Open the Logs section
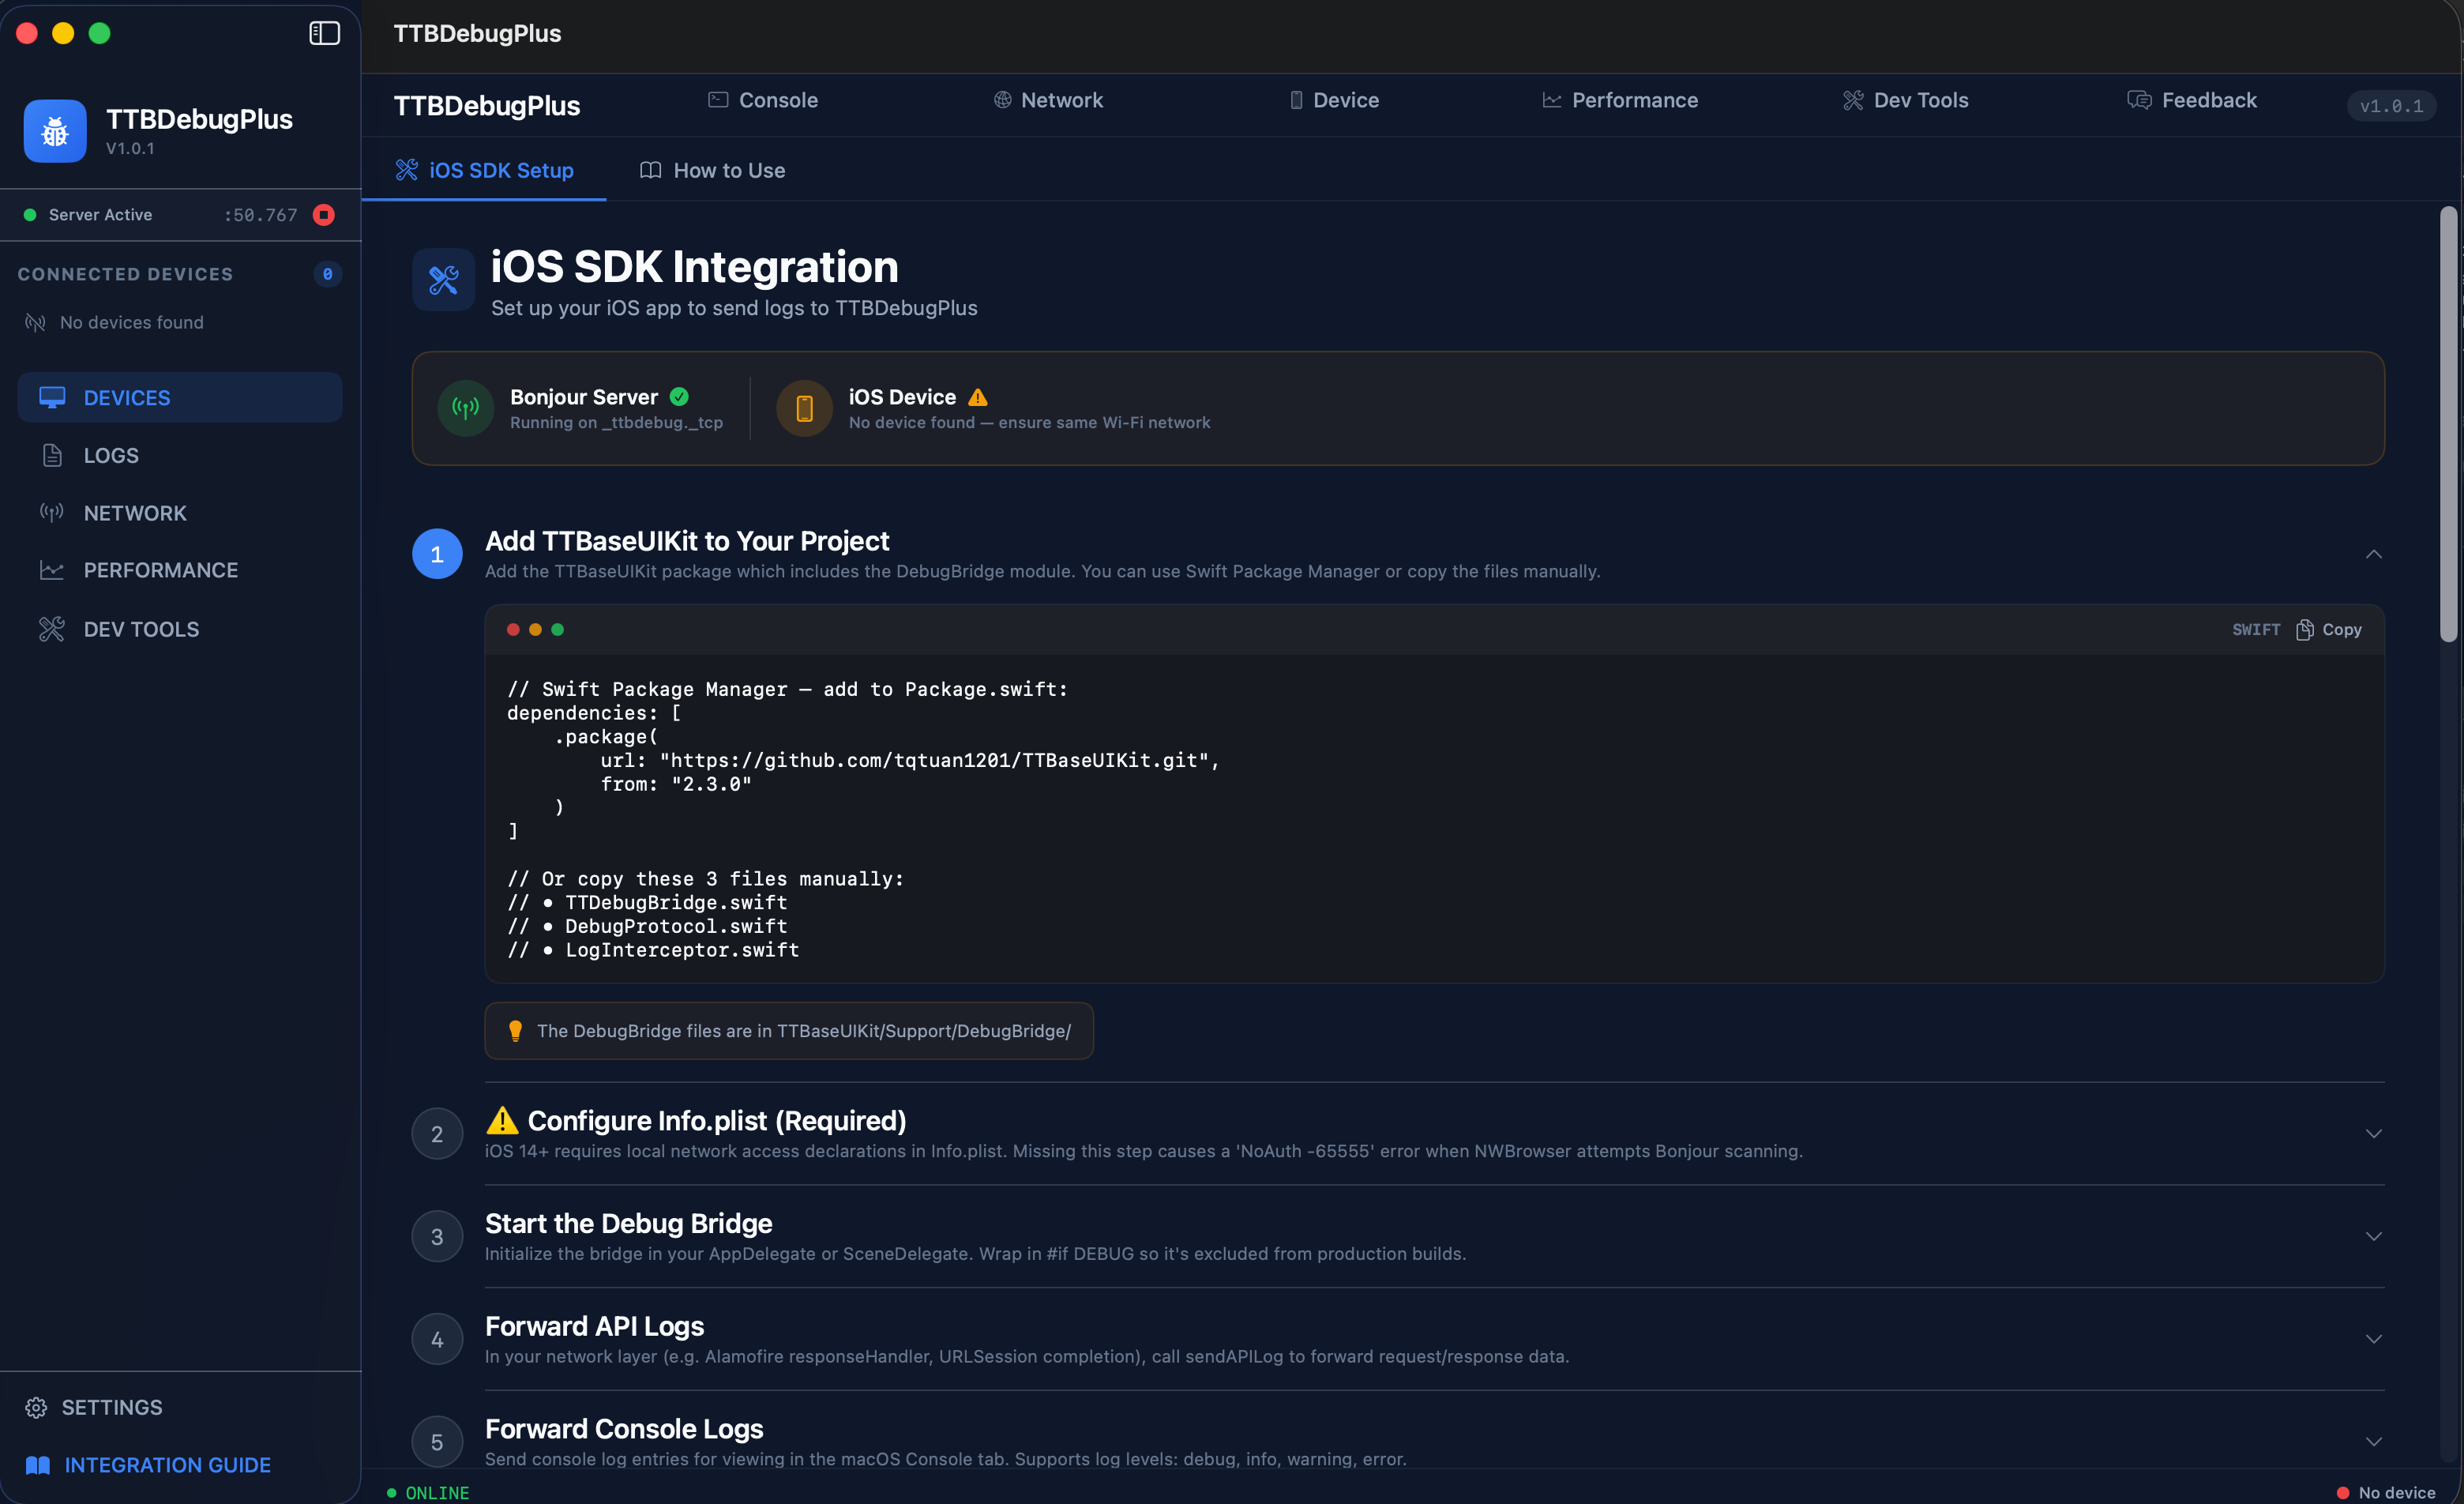This screenshot has width=2464, height=1504. 111,455
